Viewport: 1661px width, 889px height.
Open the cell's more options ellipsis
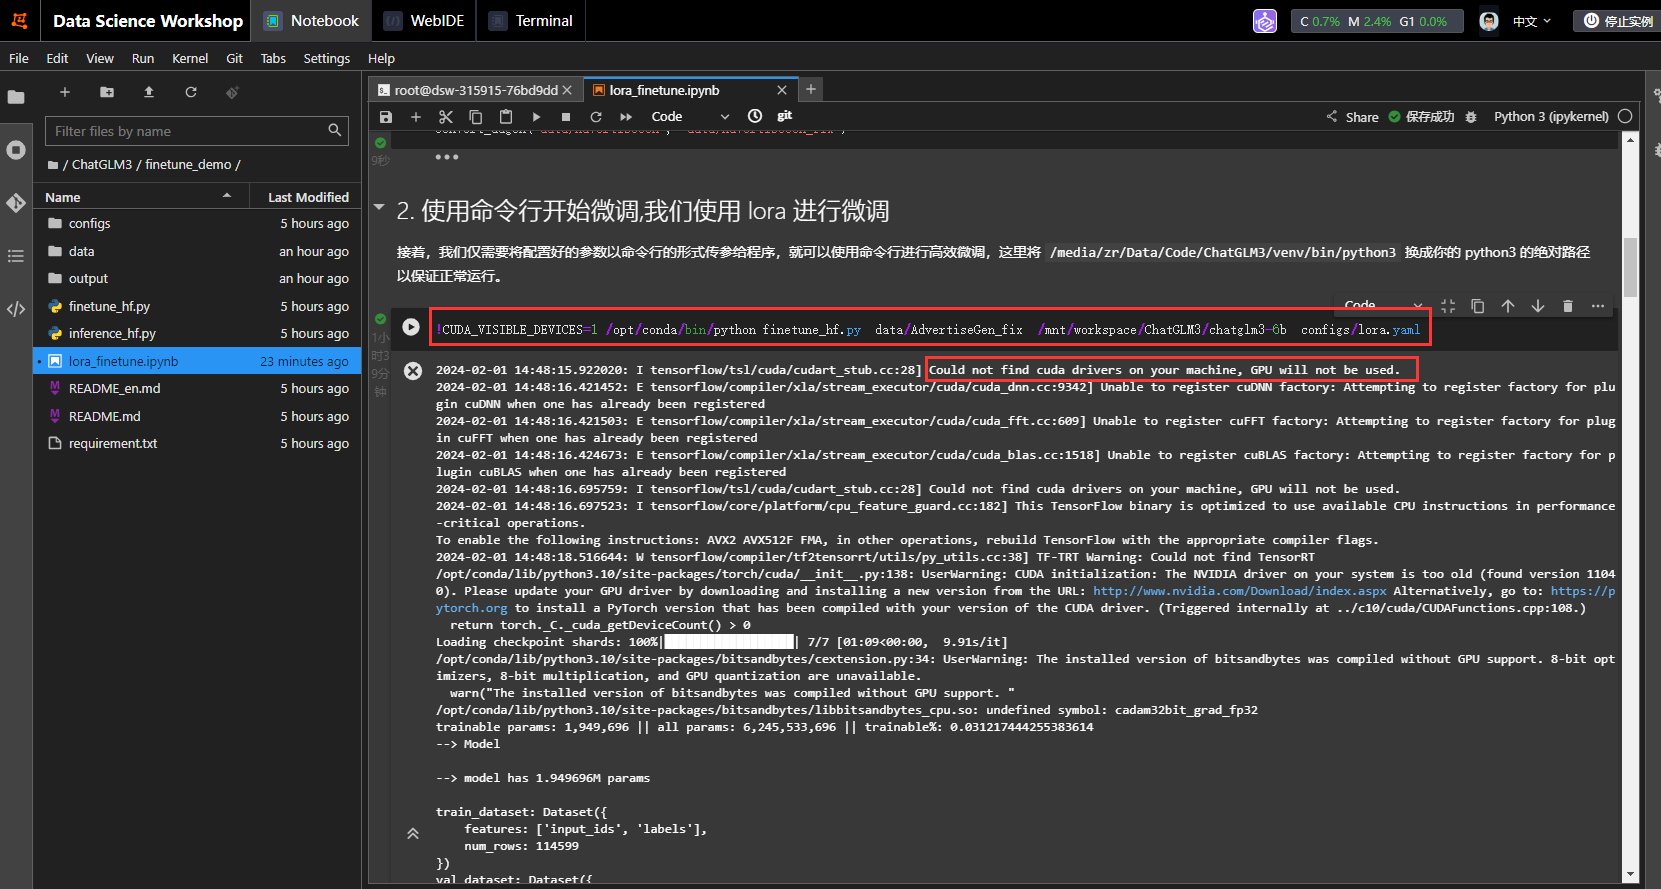[x=1598, y=306]
